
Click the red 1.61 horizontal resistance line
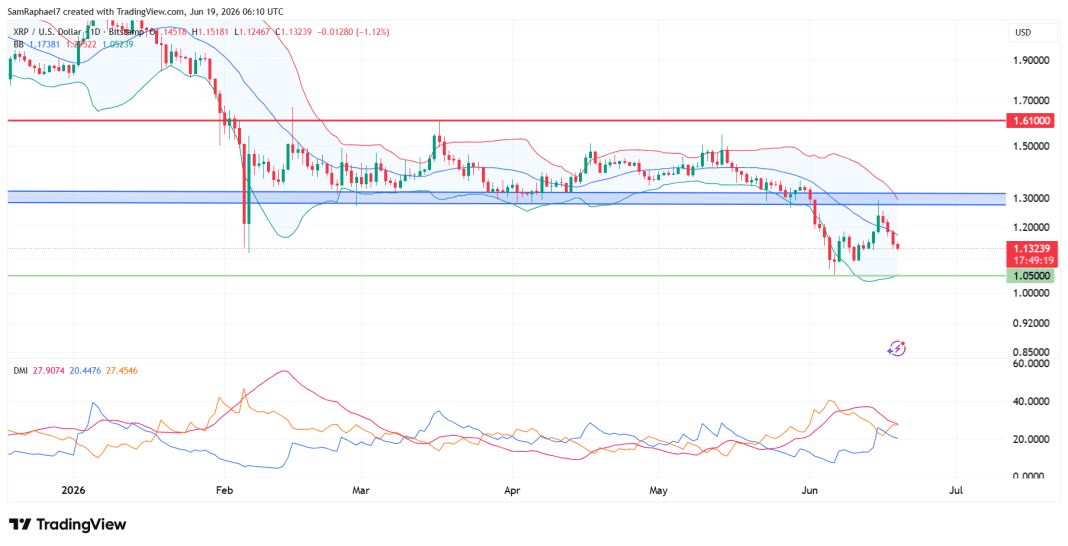coord(507,120)
